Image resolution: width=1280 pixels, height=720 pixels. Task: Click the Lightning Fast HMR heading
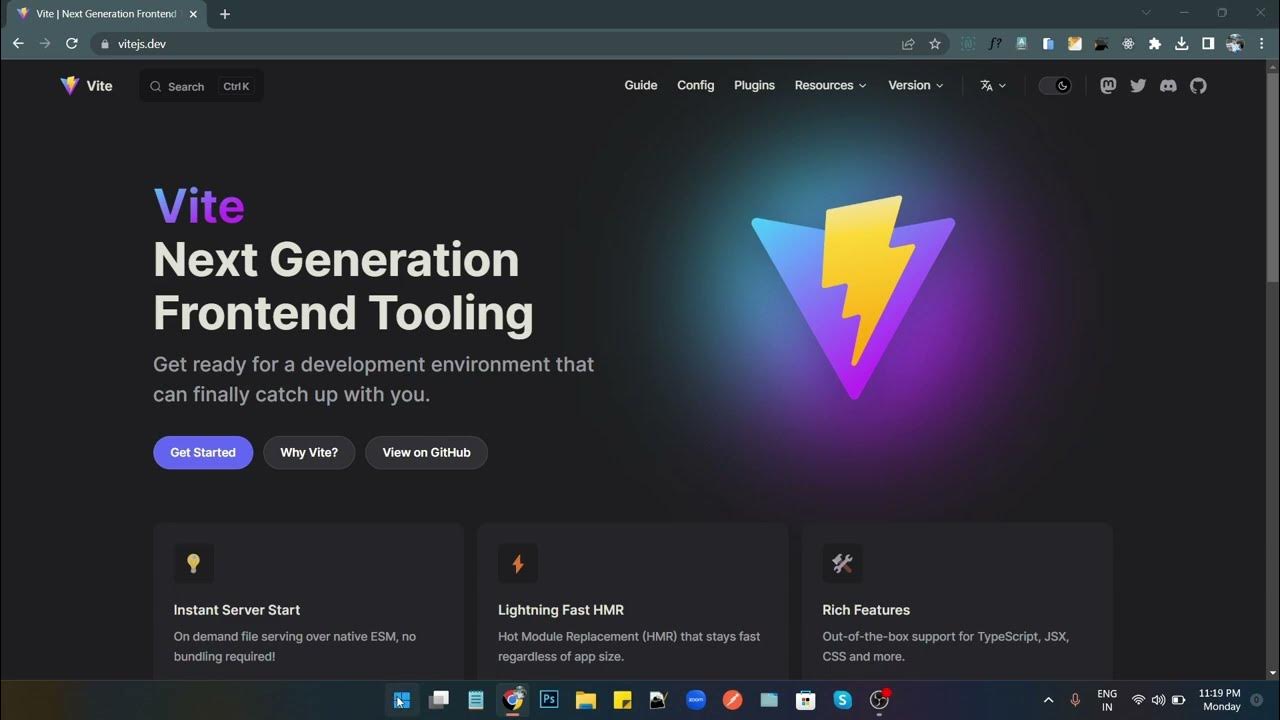(x=561, y=610)
